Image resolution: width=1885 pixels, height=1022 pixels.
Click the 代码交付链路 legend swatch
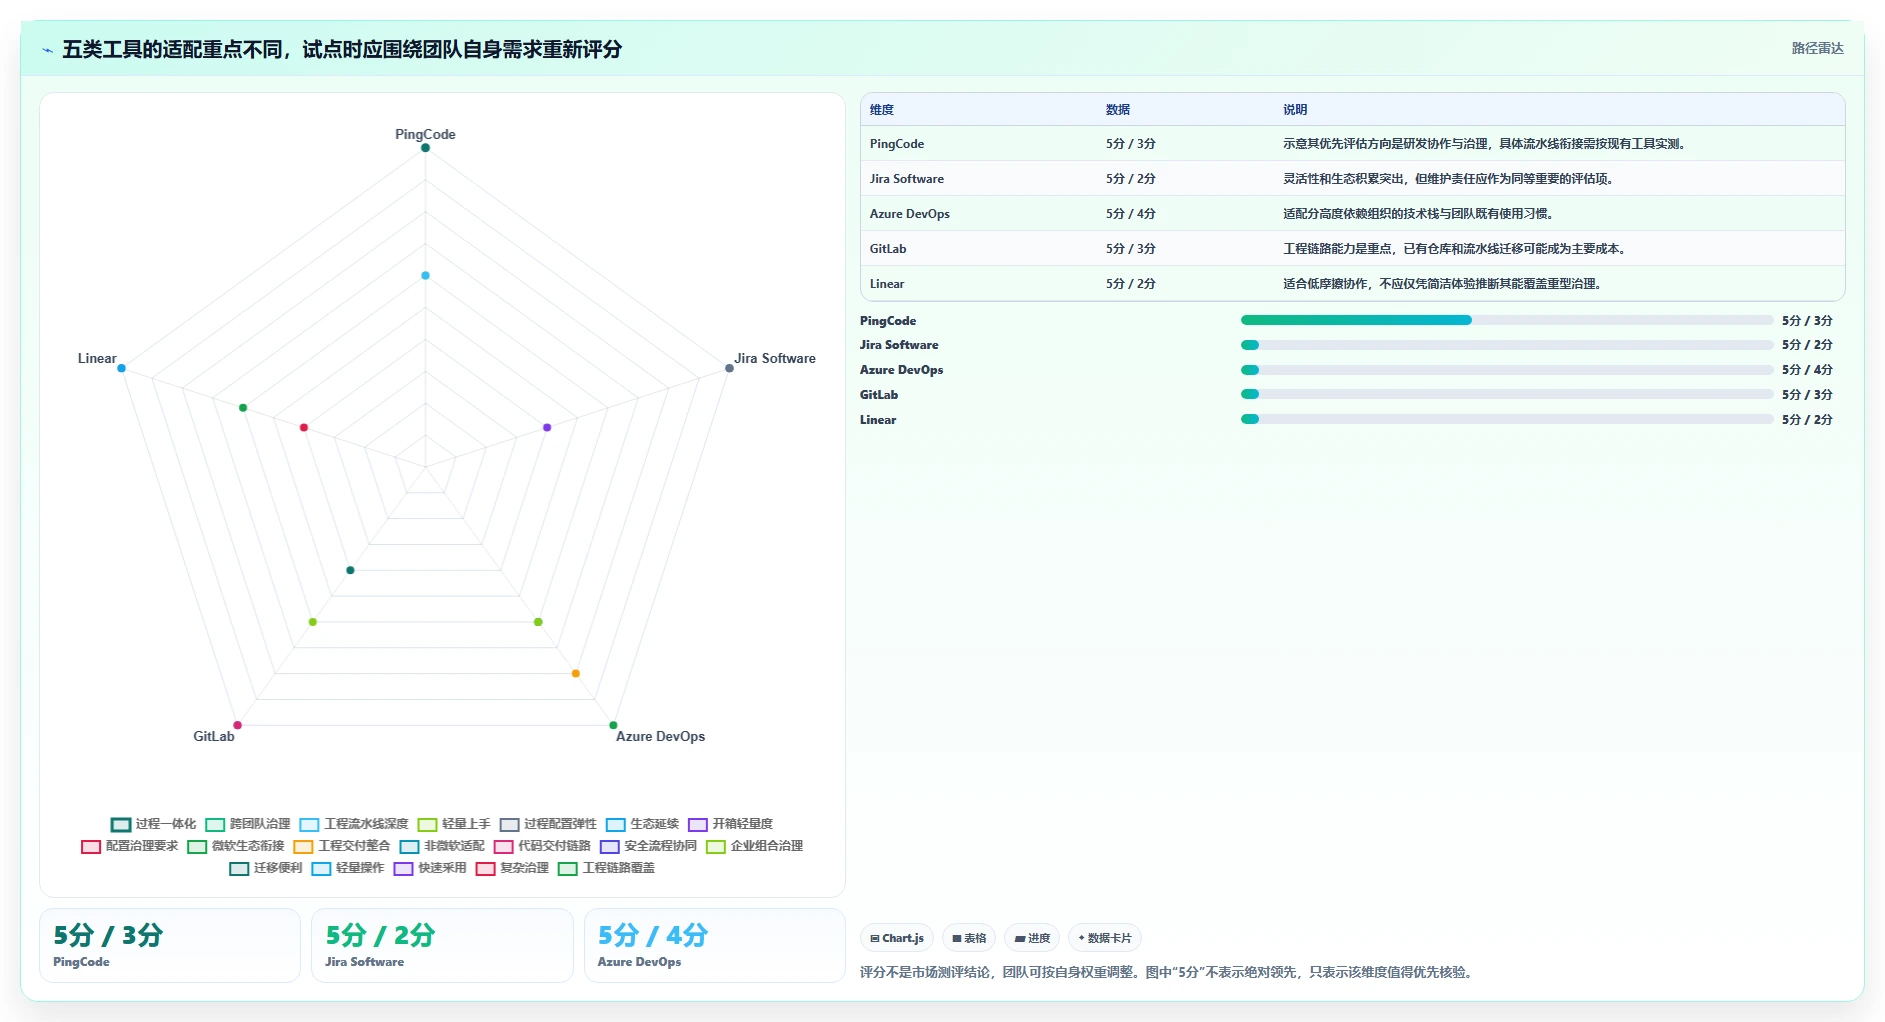503,846
